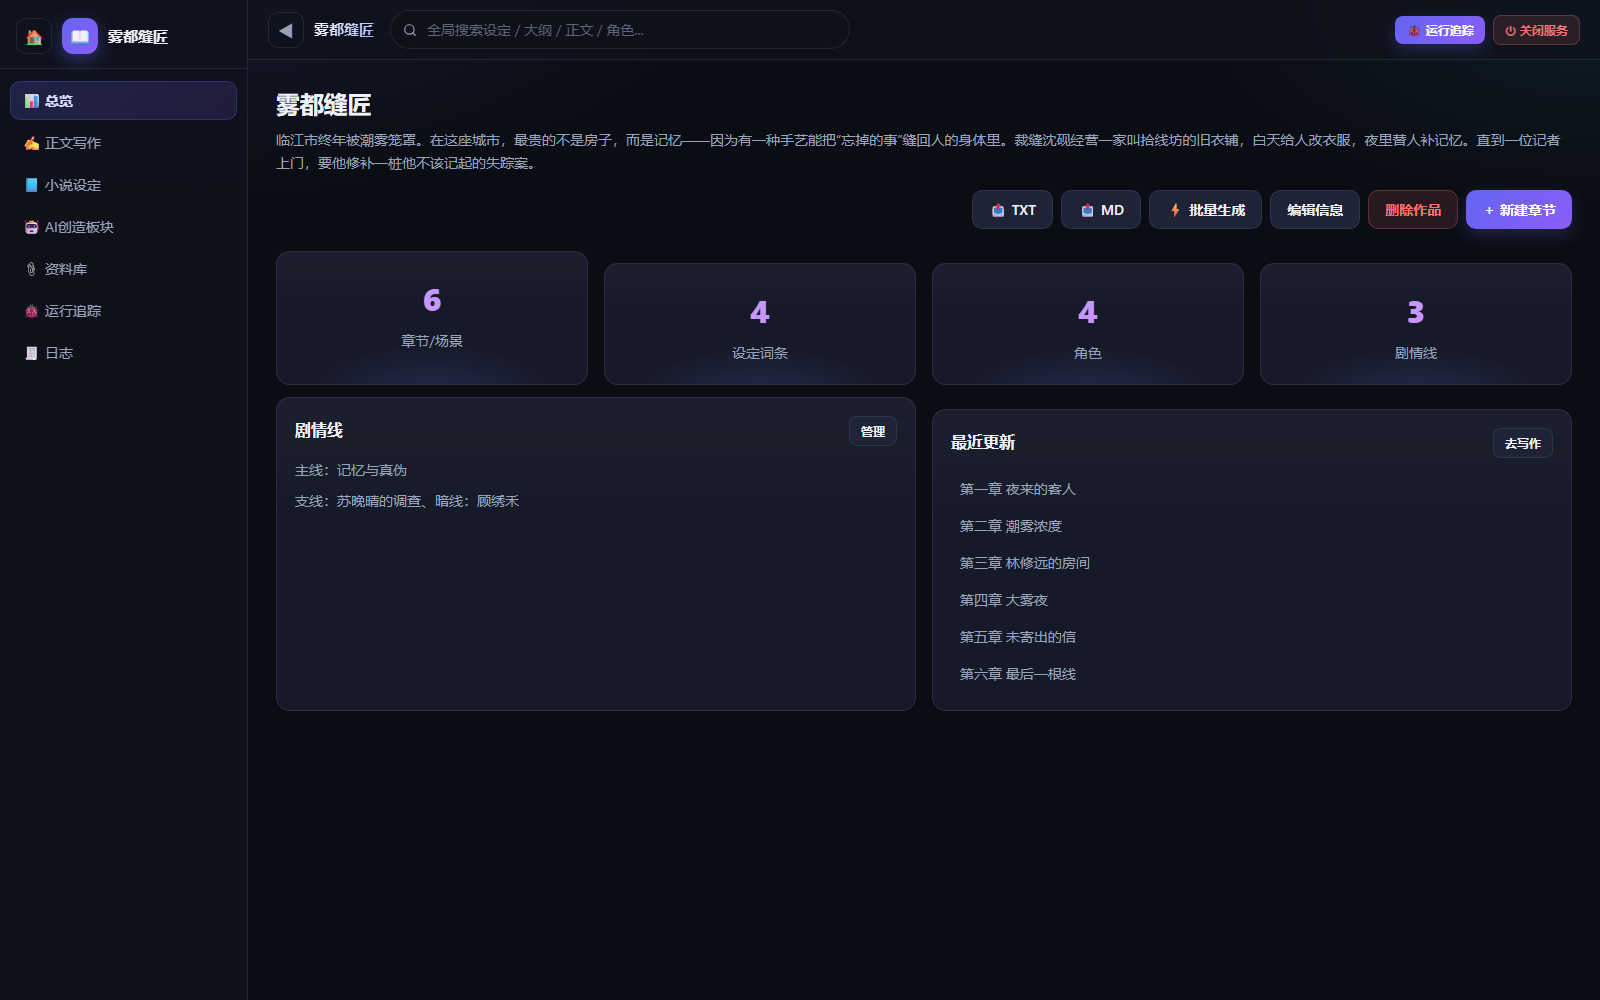Open 第五章 未寄出的信
The width and height of the screenshot is (1600, 1000).
[x=1018, y=637]
